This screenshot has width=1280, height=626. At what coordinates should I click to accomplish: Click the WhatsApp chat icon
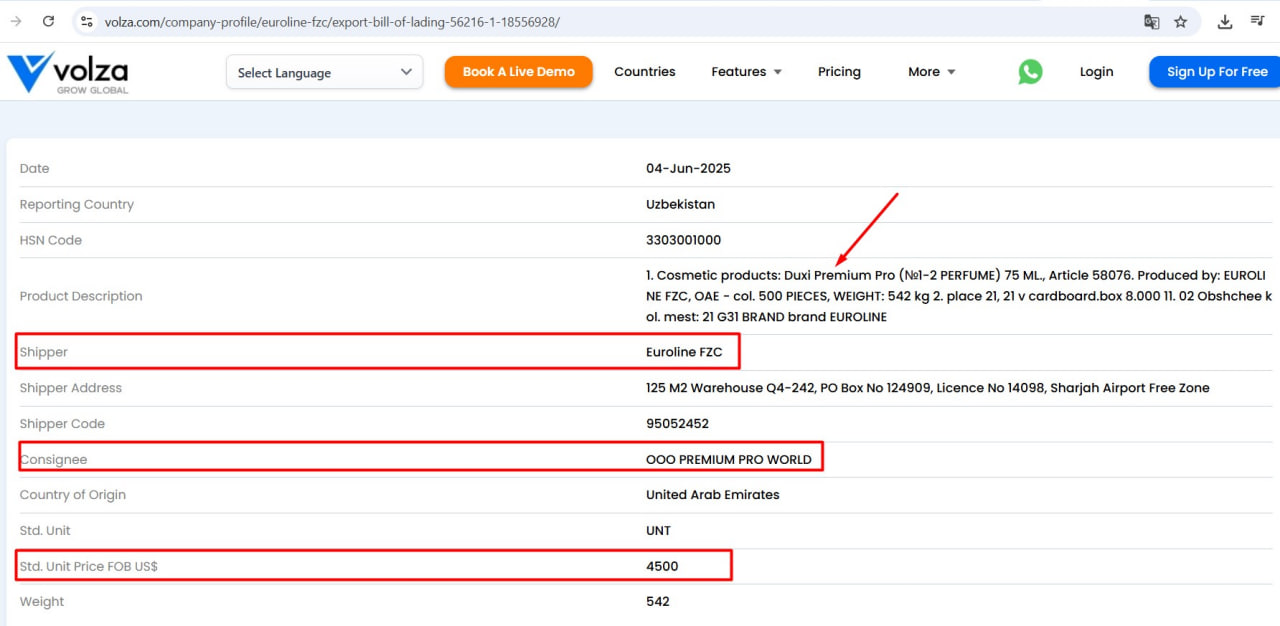coord(1030,72)
